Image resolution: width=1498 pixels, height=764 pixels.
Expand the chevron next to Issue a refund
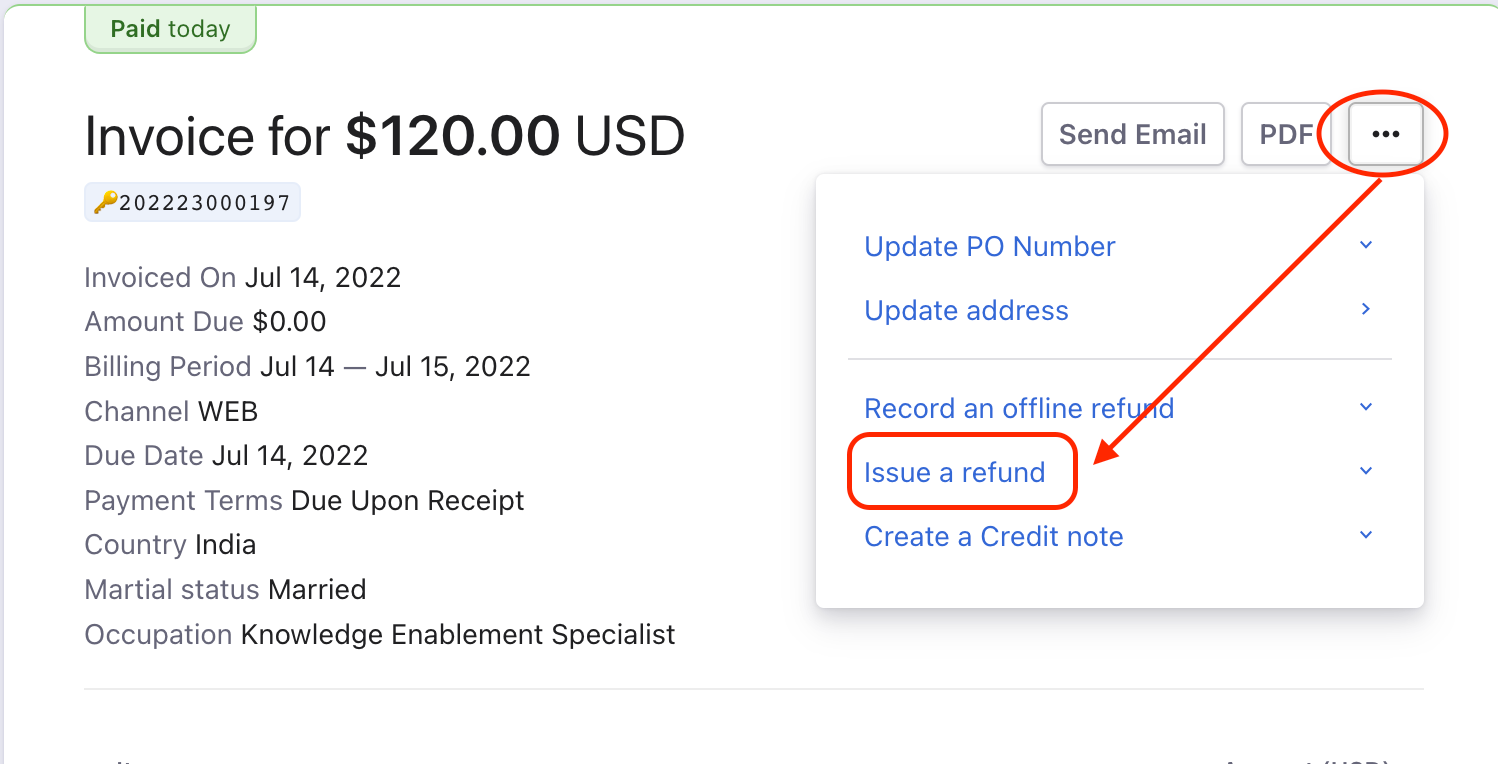tap(1366, 472)
